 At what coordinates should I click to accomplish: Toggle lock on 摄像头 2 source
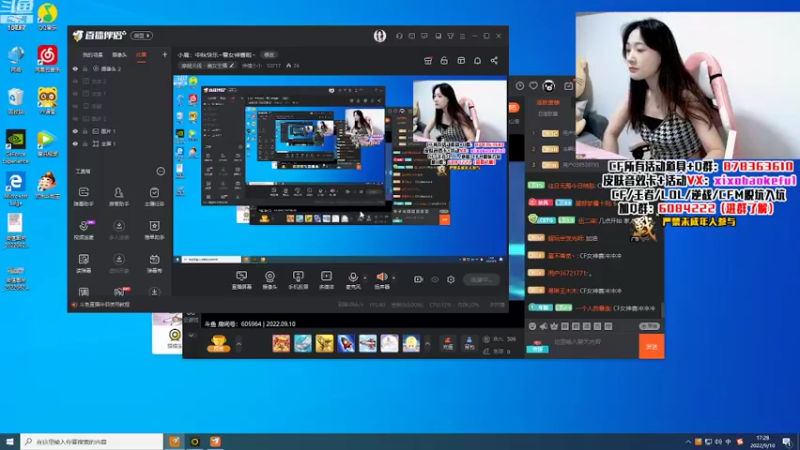coord(85,68)
